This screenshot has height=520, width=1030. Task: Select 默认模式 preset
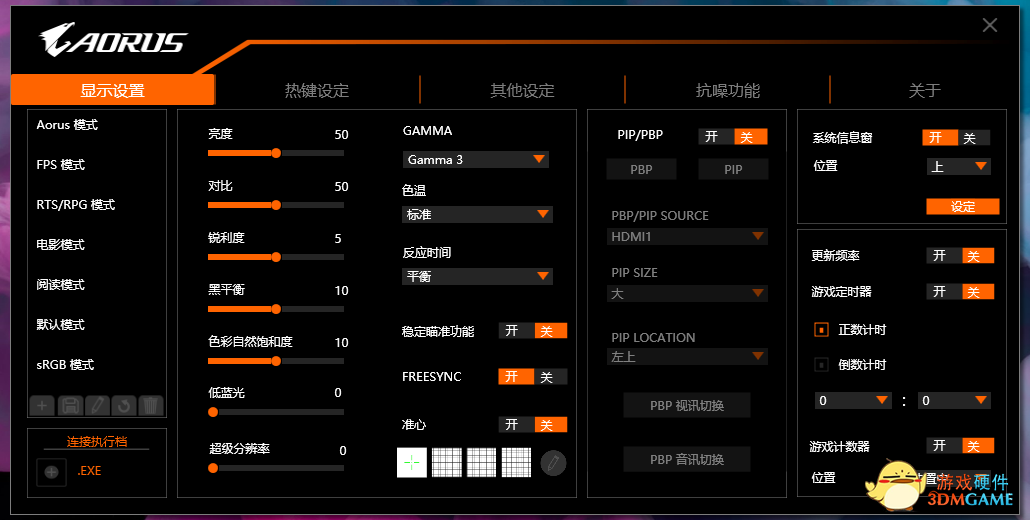tap(60, 325)
